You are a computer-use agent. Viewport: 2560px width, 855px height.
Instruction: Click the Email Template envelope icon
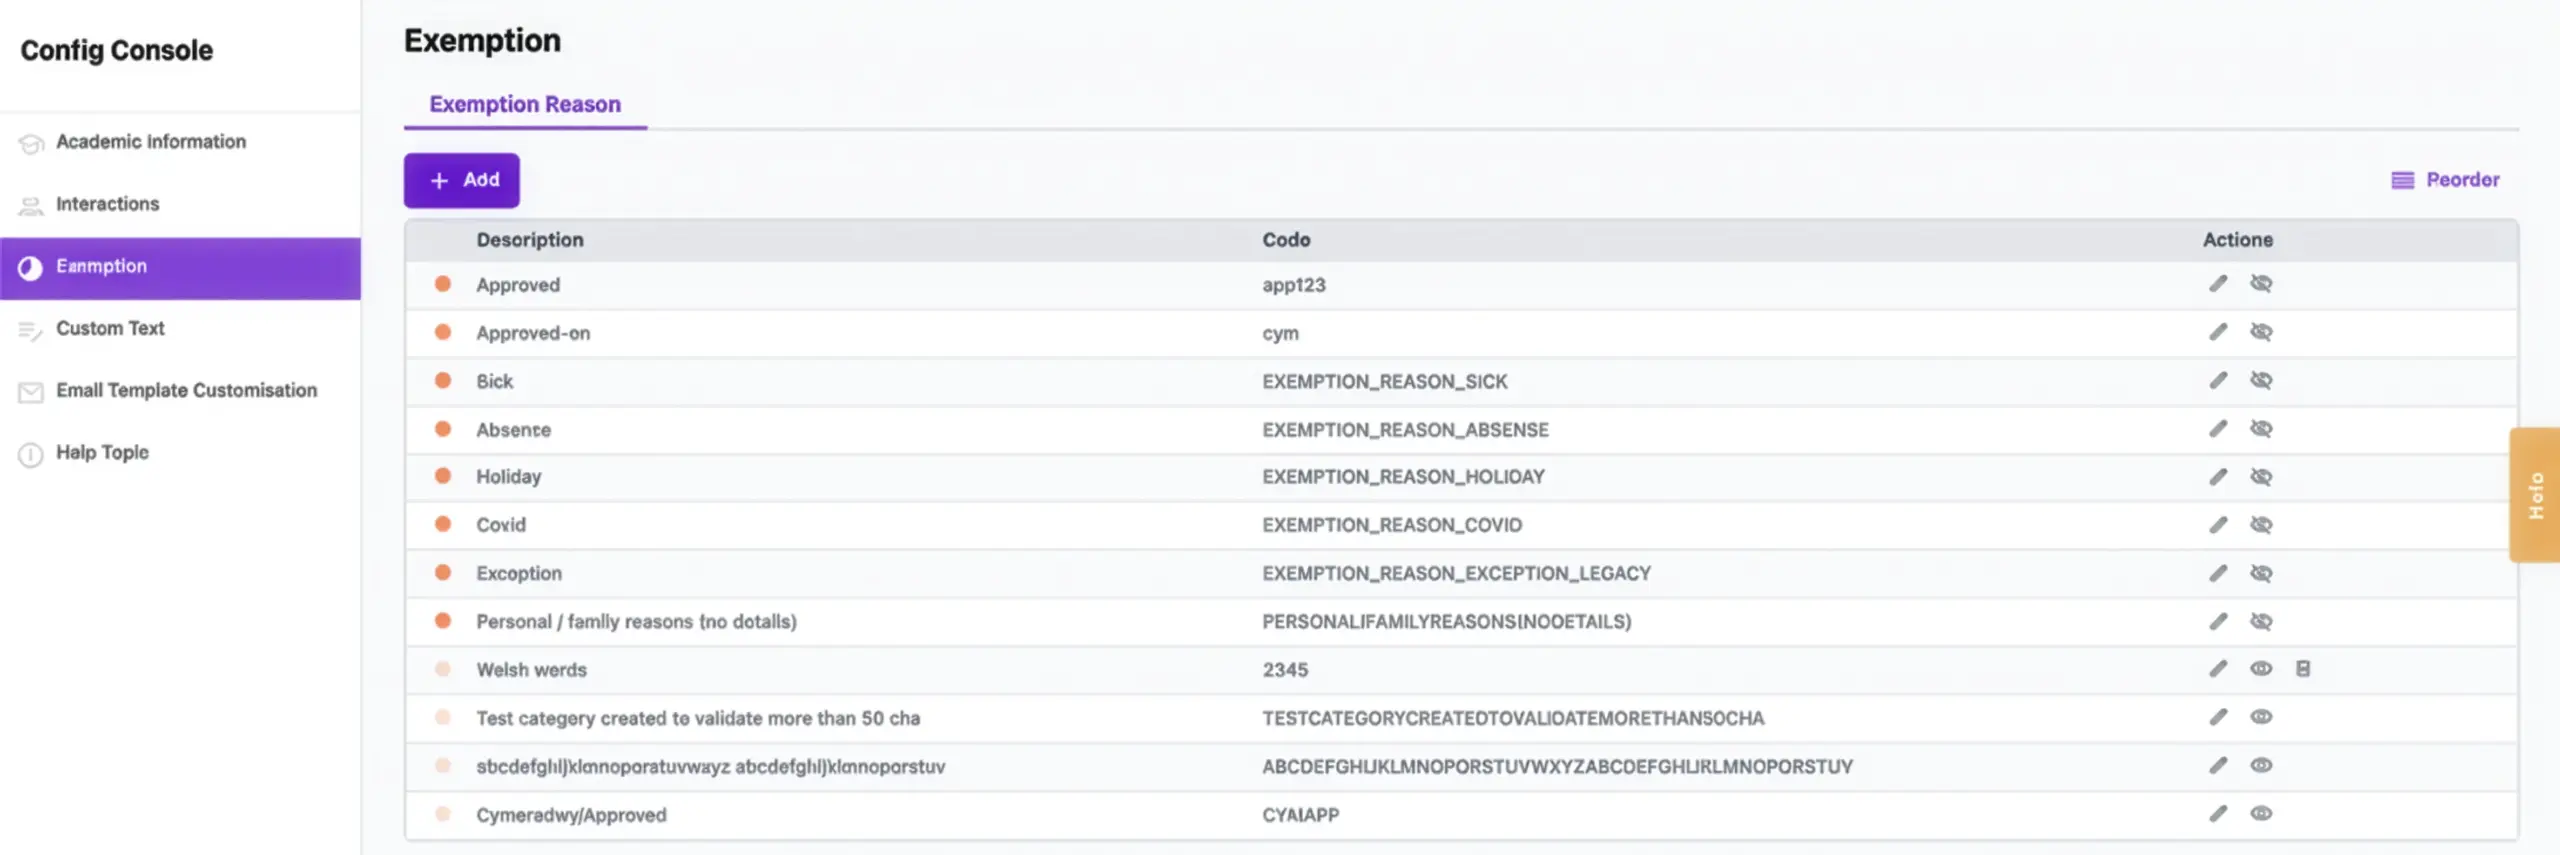pyautogui.click(x=31, y=392)
